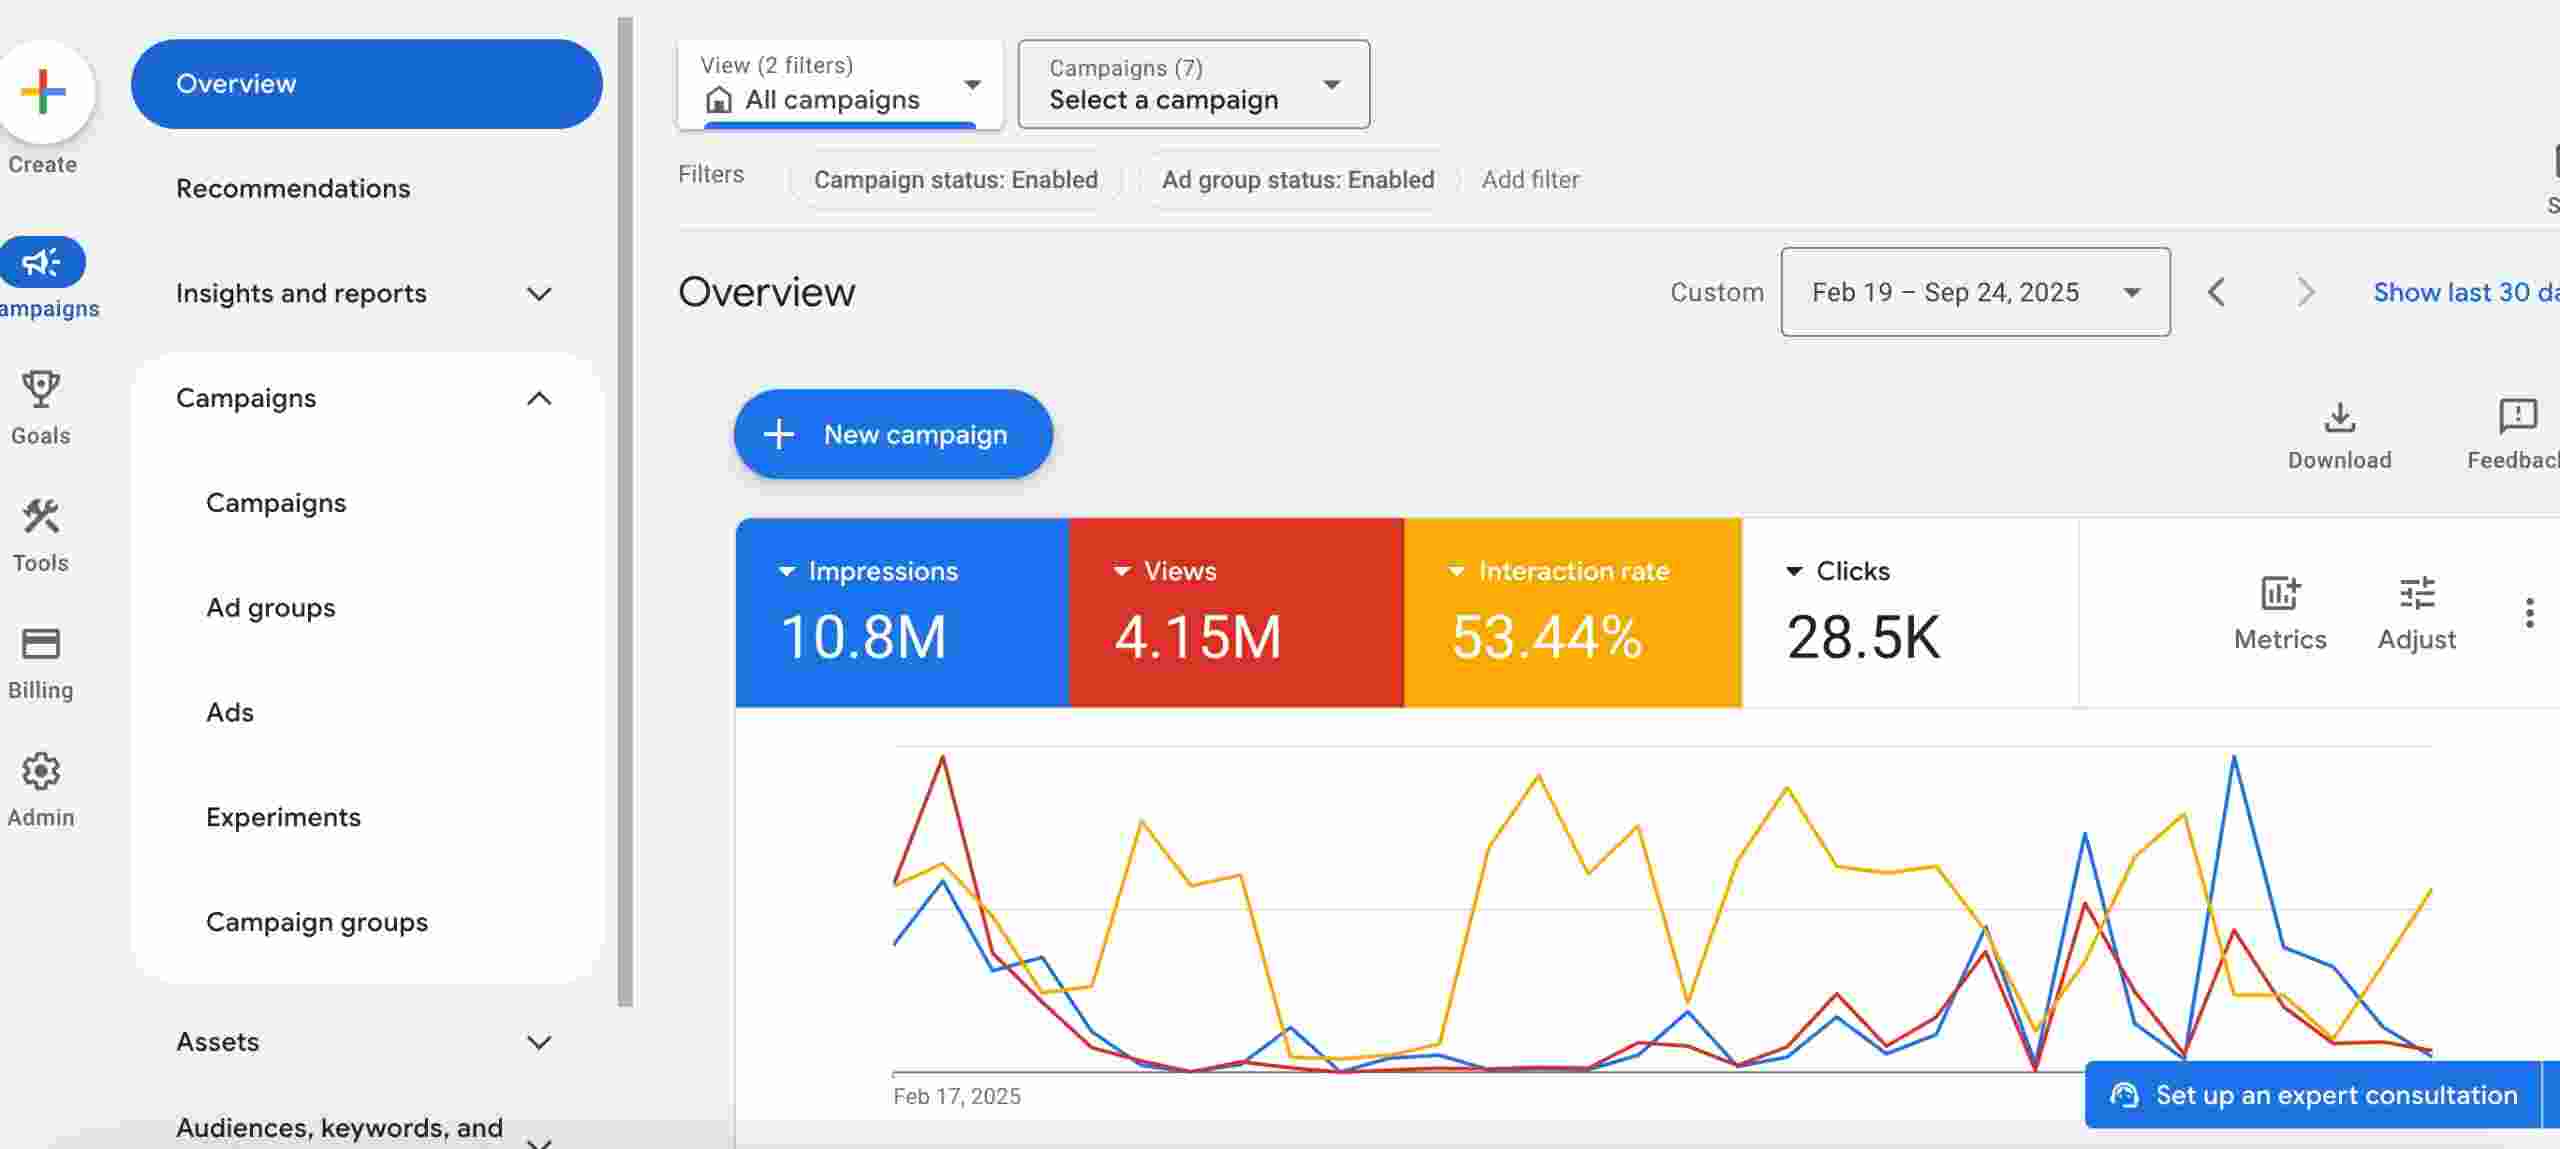
Task: Toggle the Views metric card
Action: (x=1235, y=614)
